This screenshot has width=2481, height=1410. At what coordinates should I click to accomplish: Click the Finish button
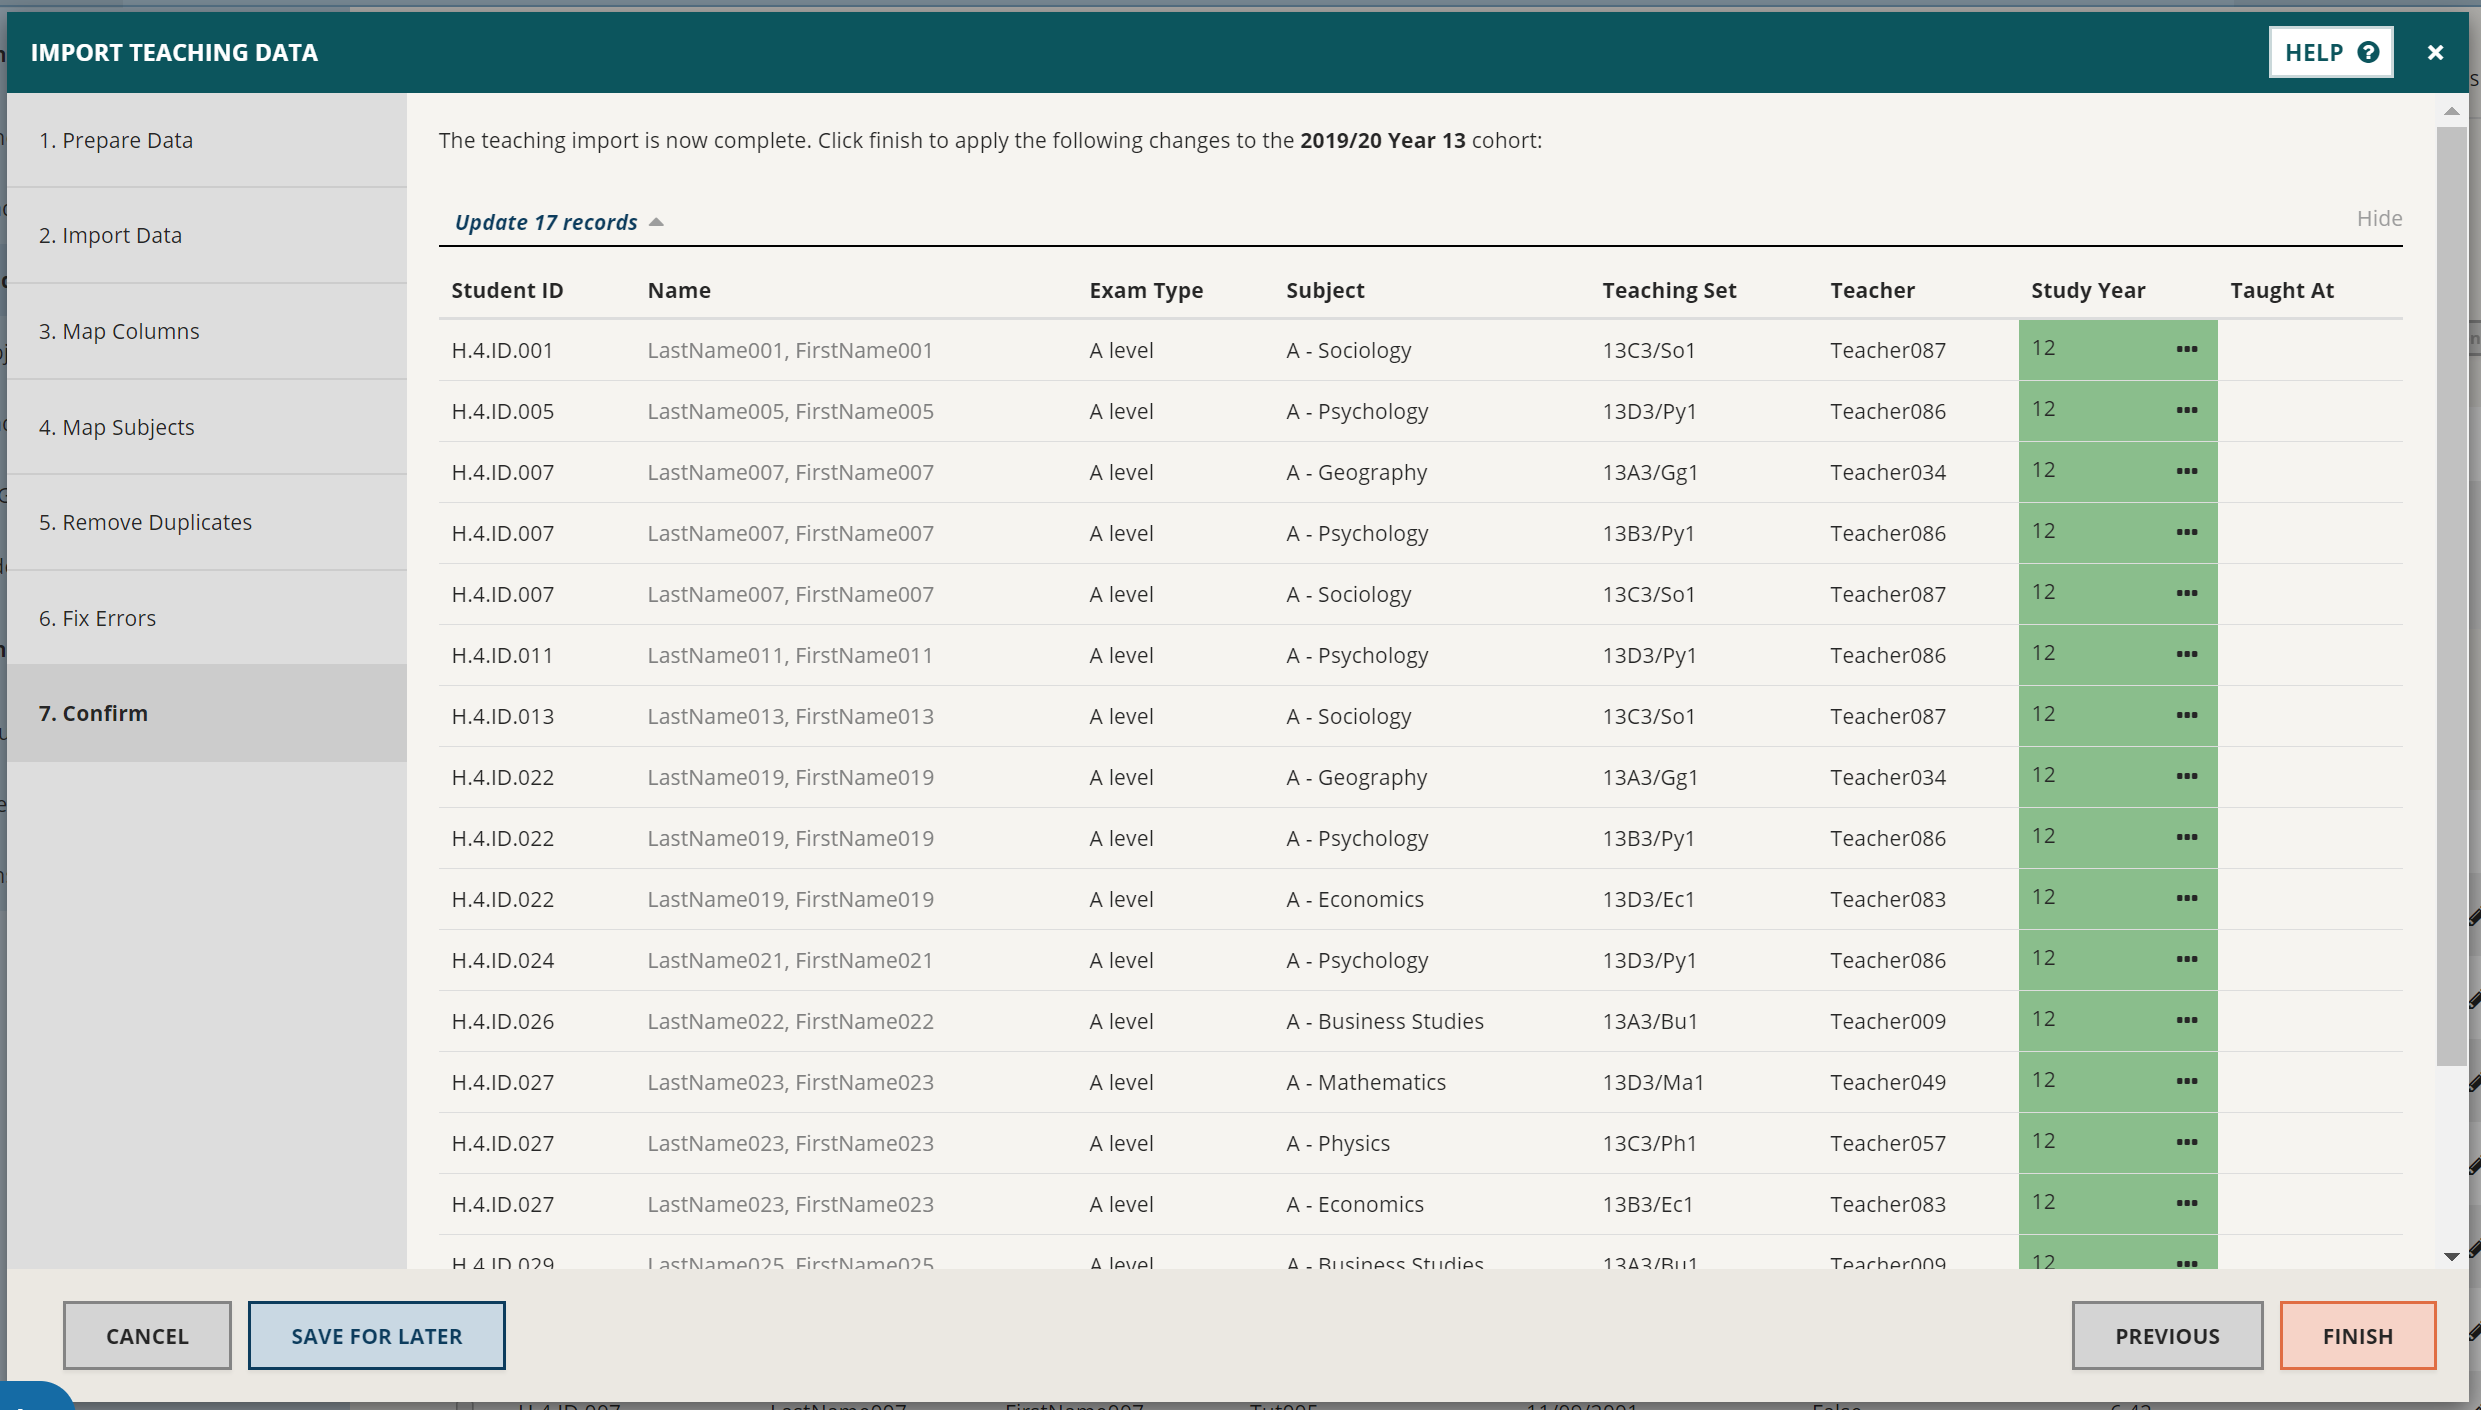pyautogui.click(x=2357, y=1335)
